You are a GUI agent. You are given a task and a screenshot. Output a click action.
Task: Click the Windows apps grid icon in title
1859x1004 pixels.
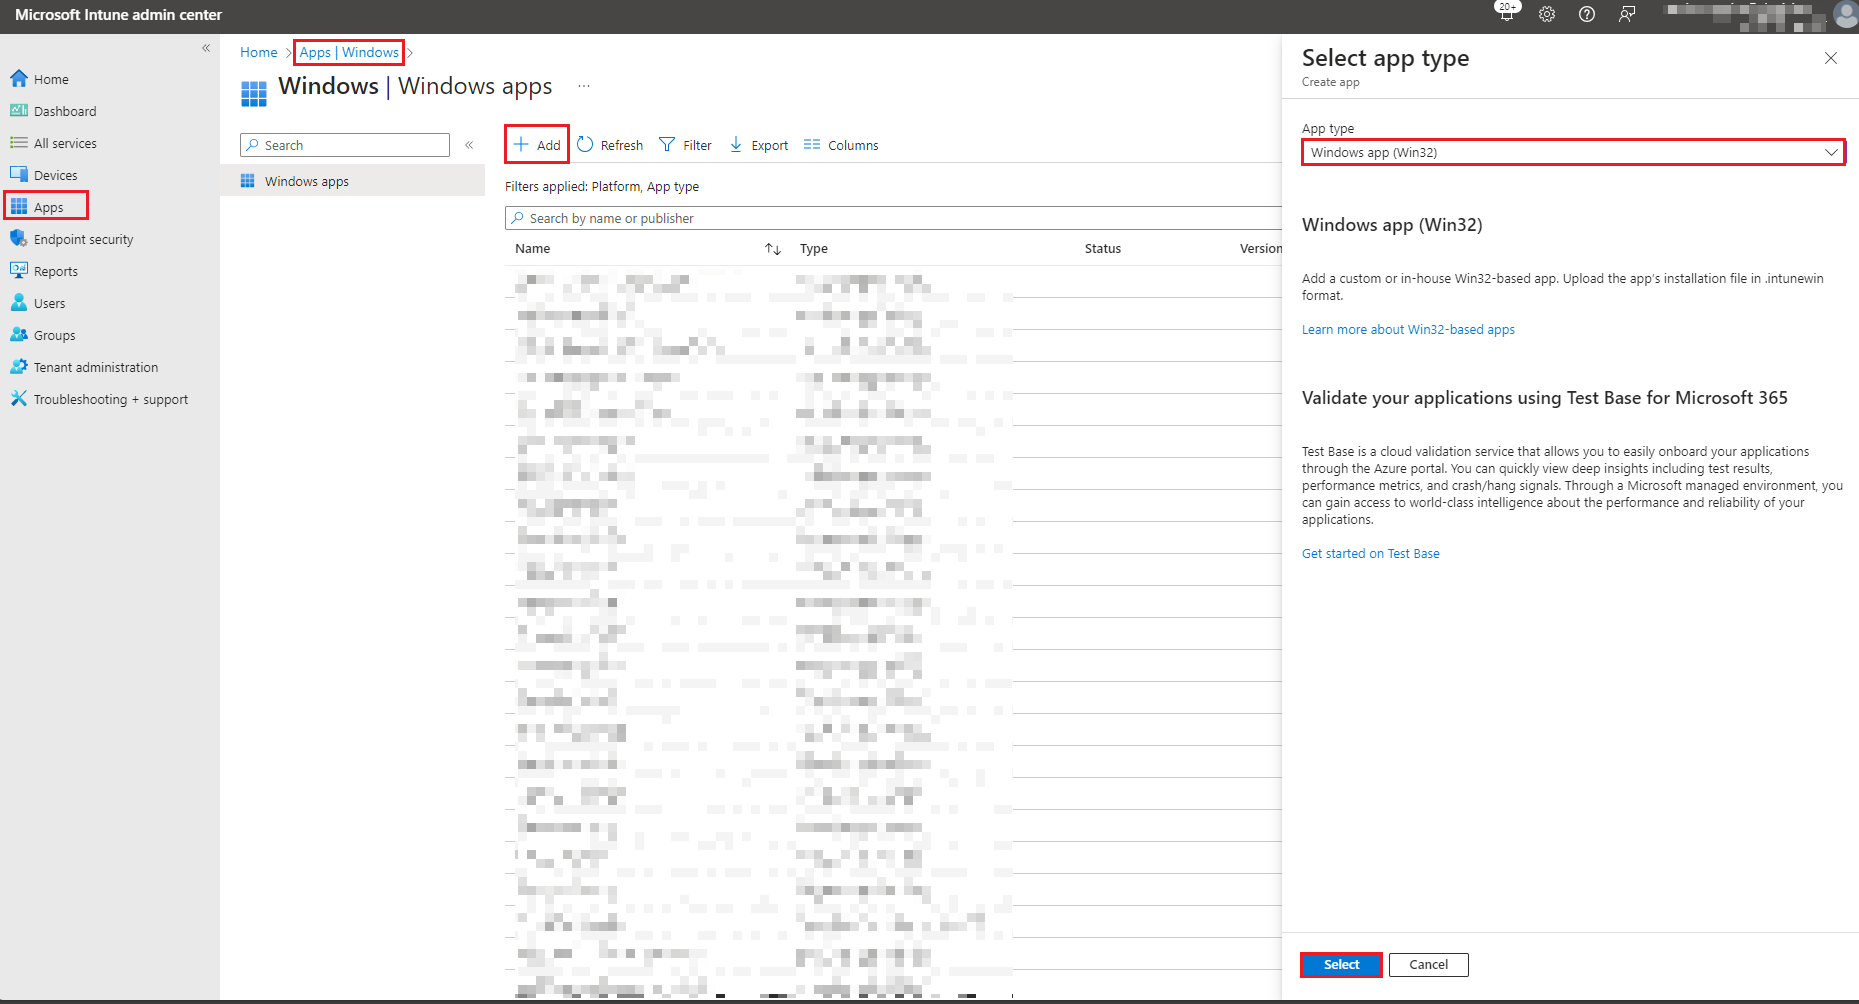pos(254,94)
